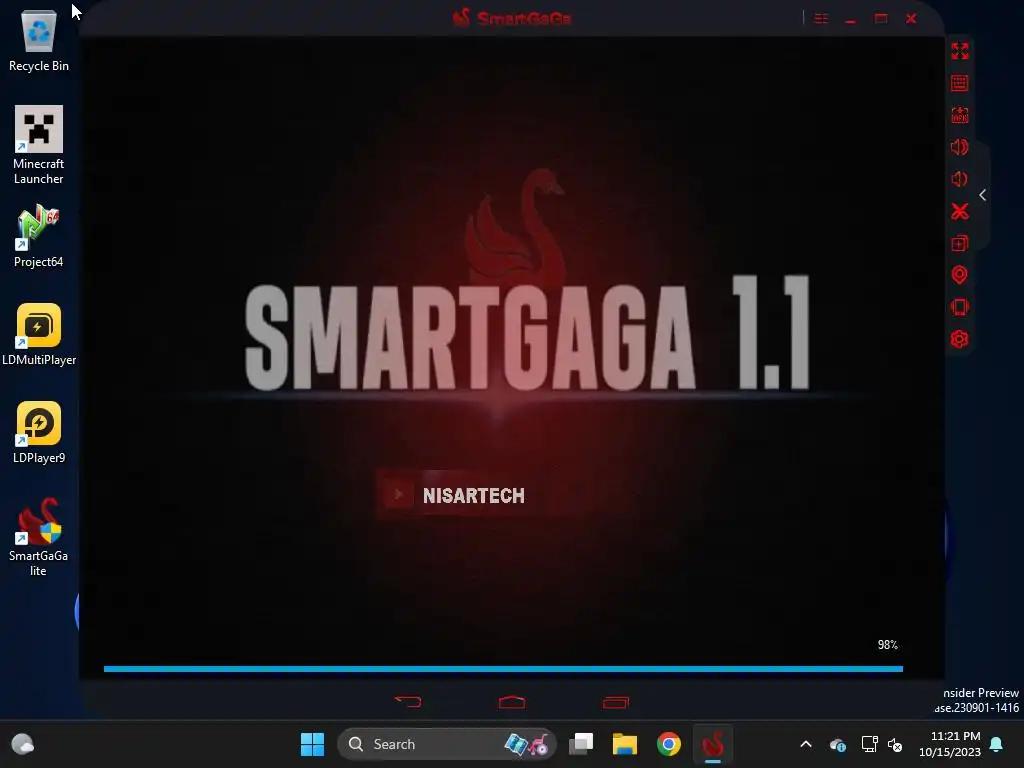Screen dimensions: 1024x768
Task: Click the scissors screenshot icon
Action: point(959,211)
